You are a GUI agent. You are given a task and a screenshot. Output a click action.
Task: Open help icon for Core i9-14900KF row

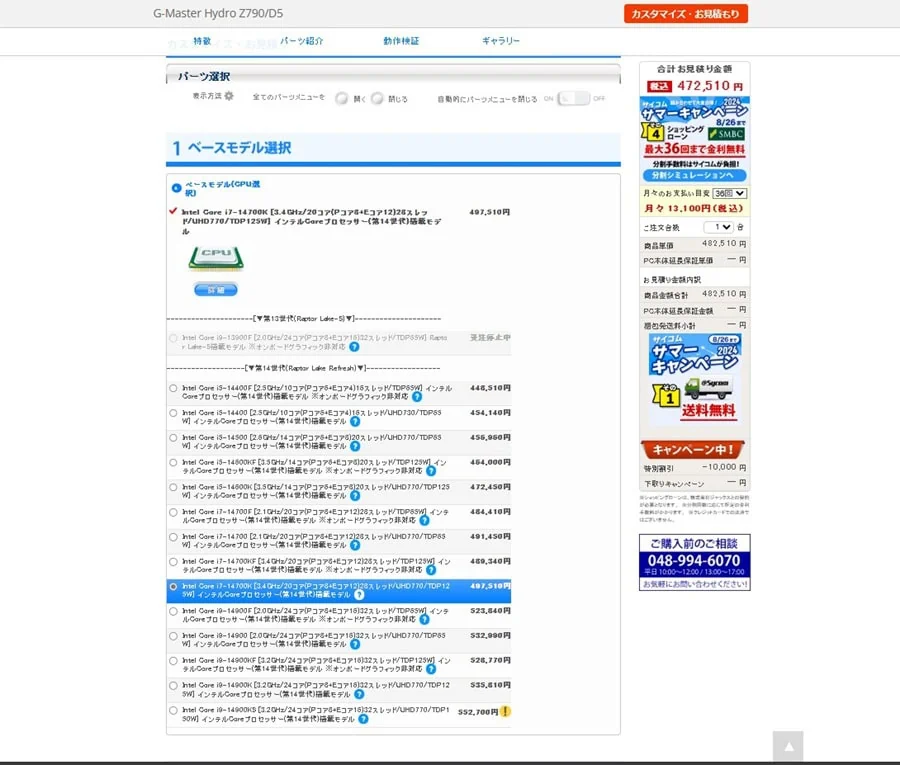(431, 669)
